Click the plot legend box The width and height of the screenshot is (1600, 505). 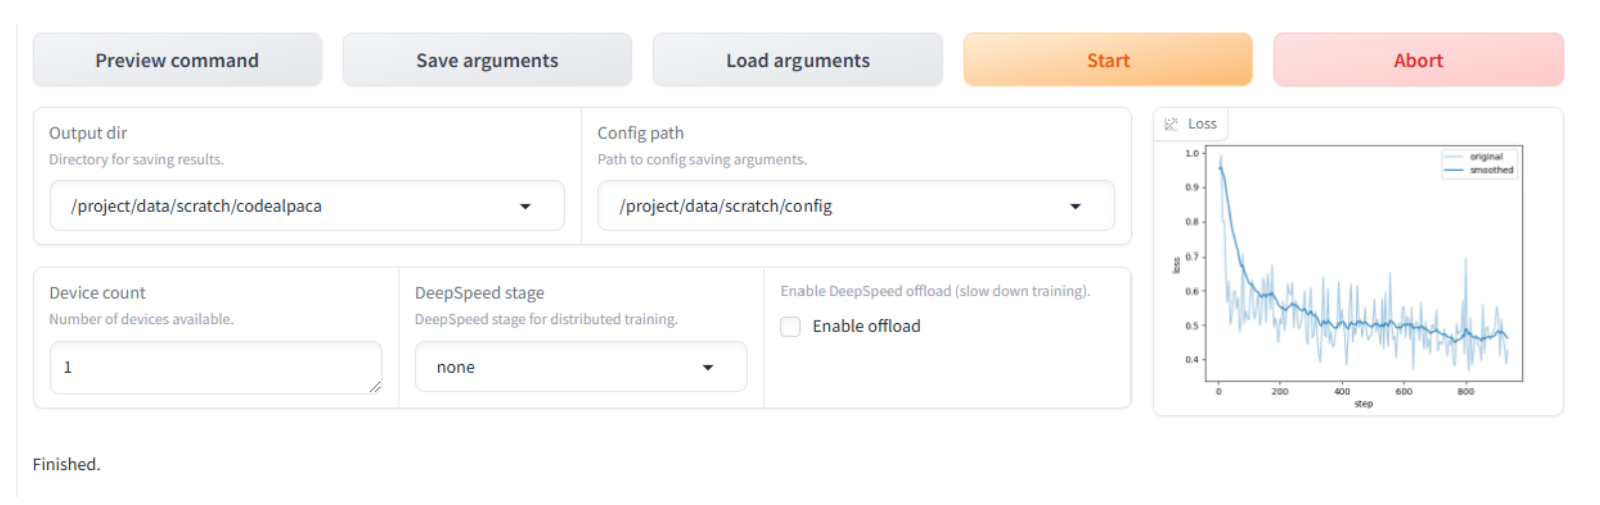[1479, 163]
